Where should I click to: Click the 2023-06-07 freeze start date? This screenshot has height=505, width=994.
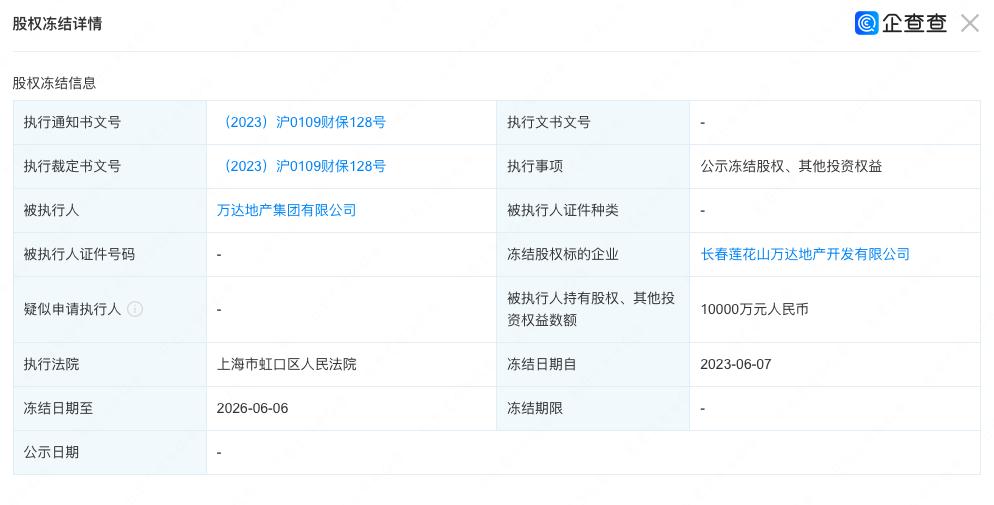[x=735, y=364]
